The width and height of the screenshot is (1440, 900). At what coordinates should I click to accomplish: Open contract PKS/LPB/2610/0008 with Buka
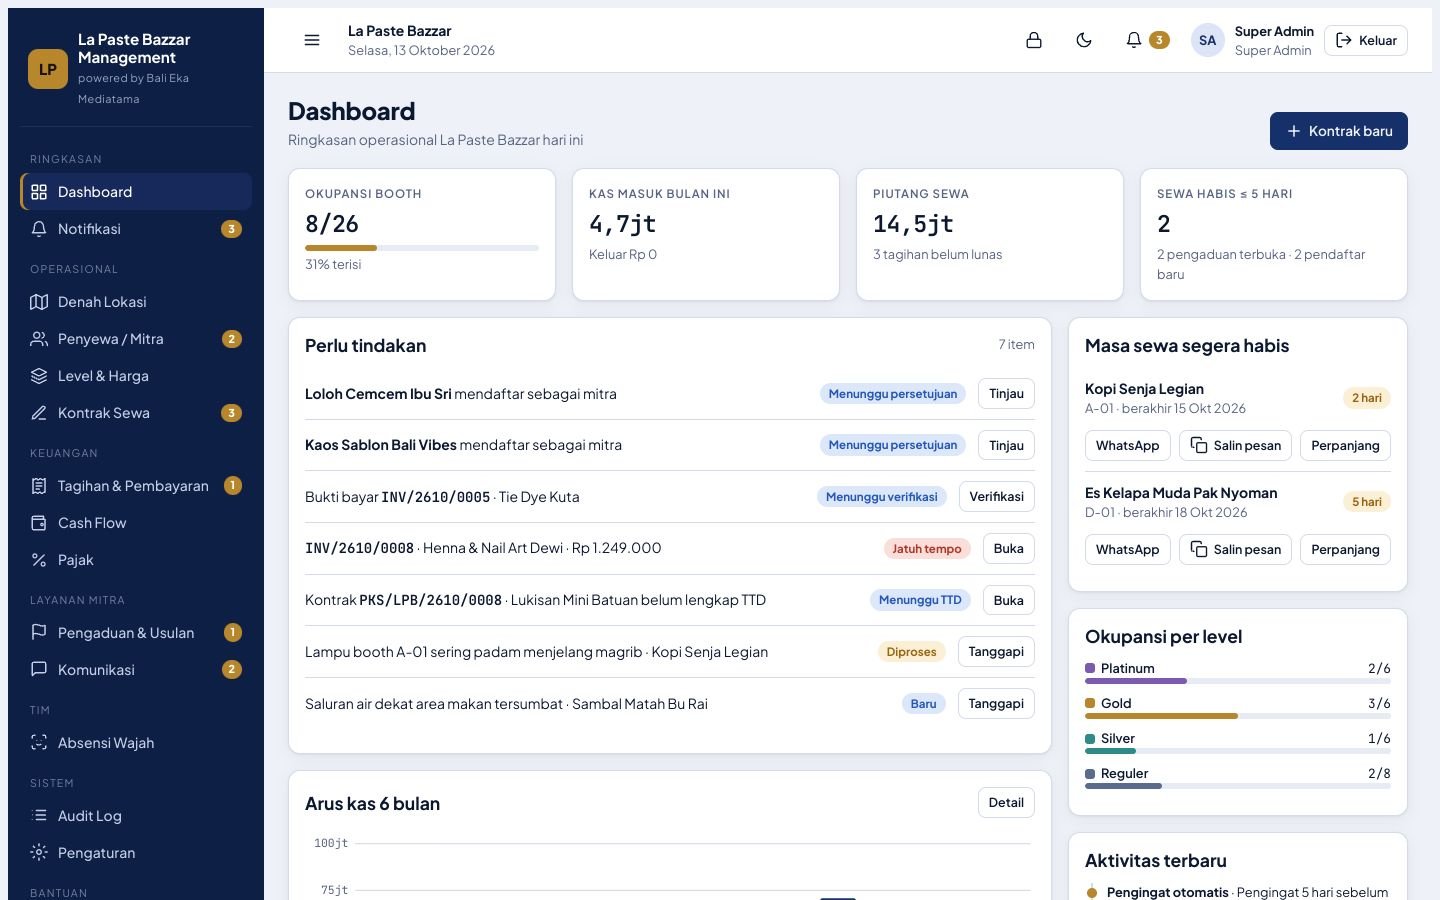(x=1008, y=600)
